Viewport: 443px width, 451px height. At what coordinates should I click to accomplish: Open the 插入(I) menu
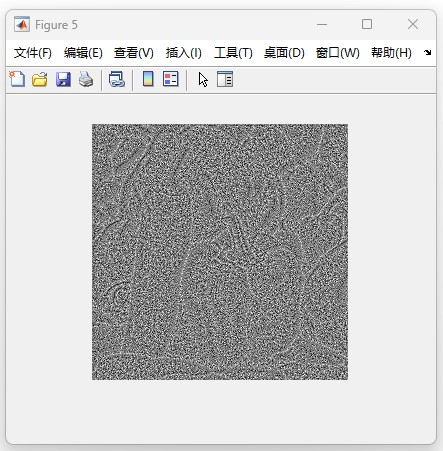tap(184, 53)
